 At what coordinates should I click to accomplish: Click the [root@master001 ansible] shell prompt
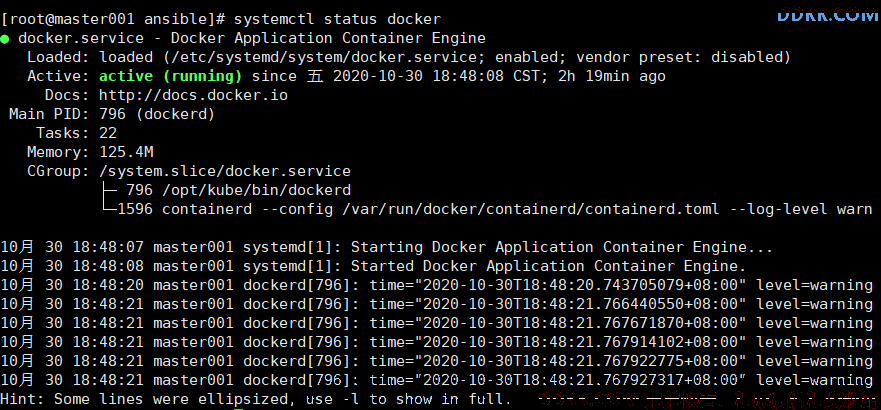pos(113,19)
